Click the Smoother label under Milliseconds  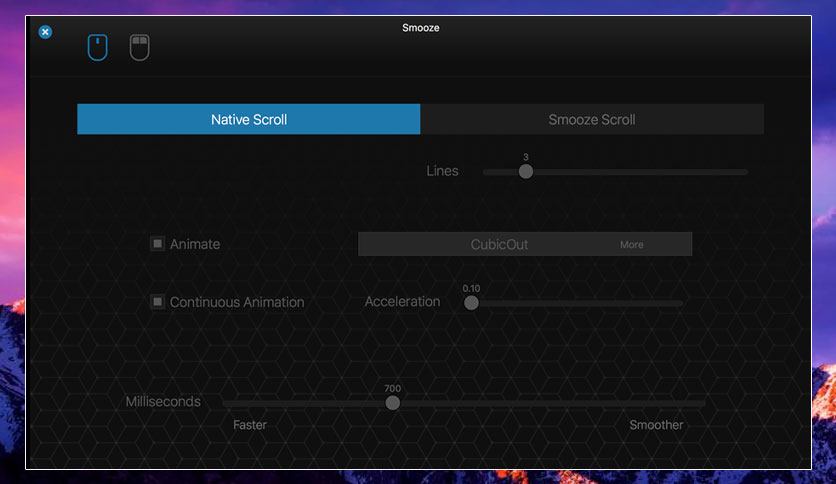coord(656,425)
